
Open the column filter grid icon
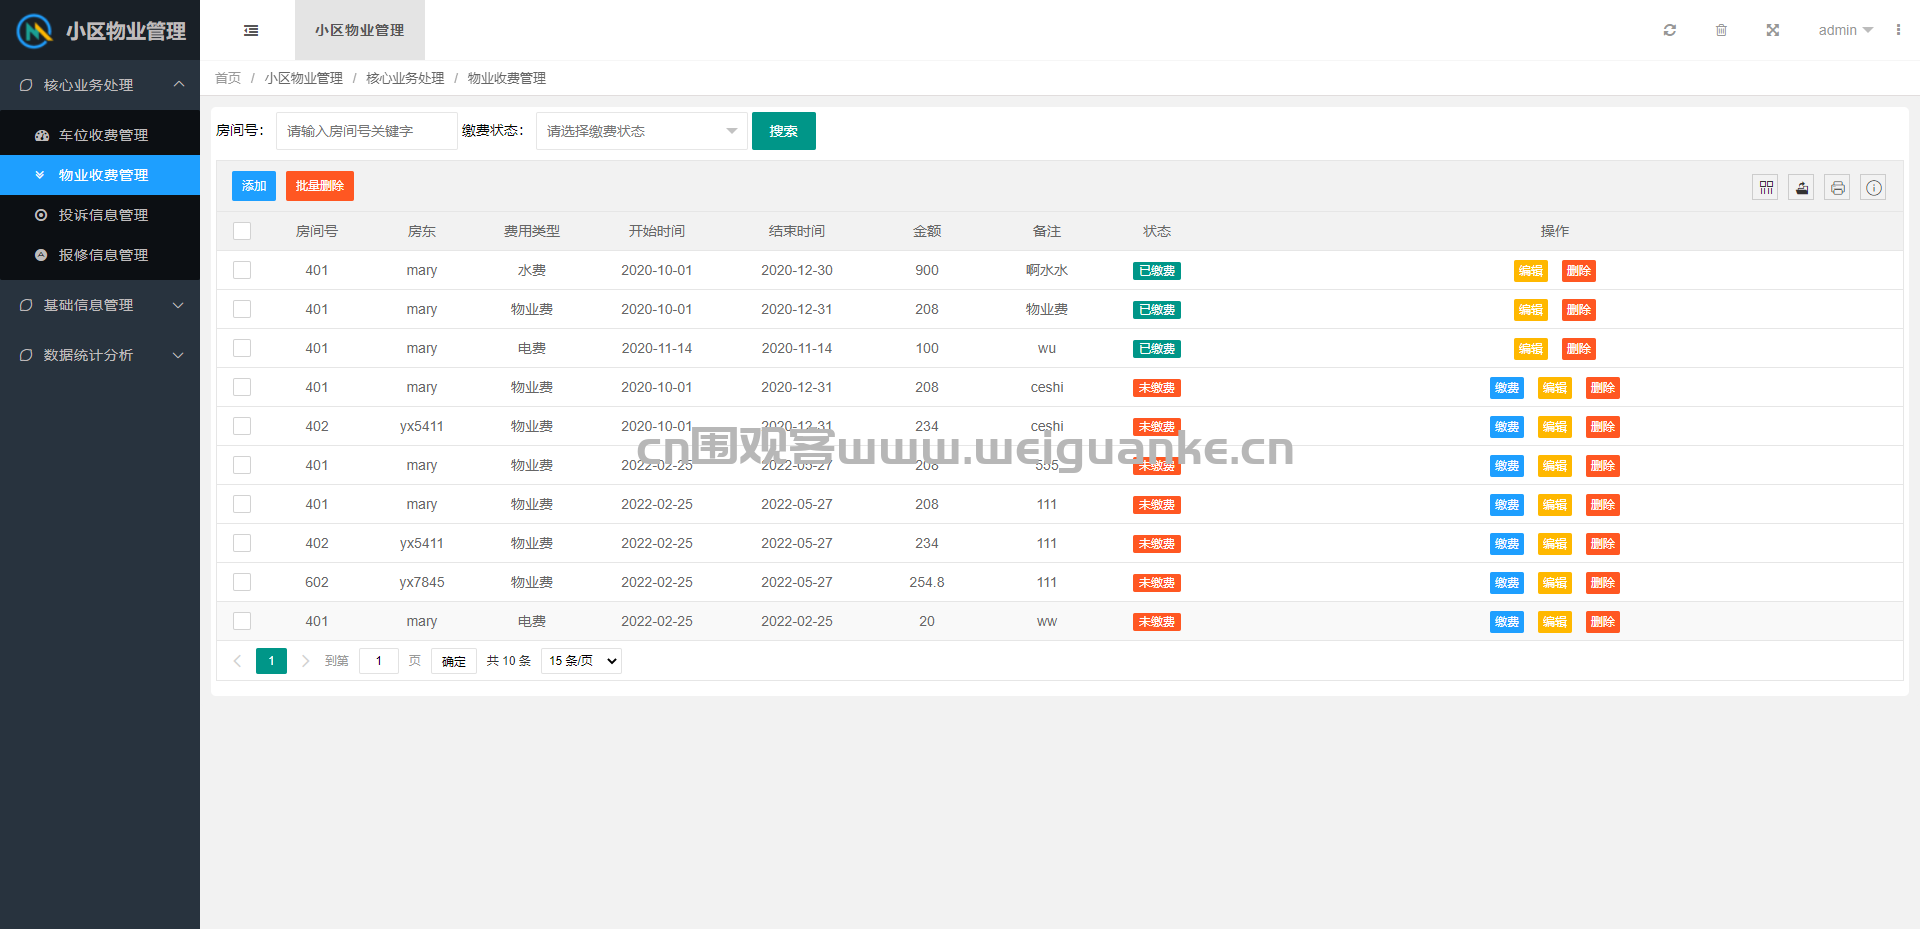[x=1766, y=187]
